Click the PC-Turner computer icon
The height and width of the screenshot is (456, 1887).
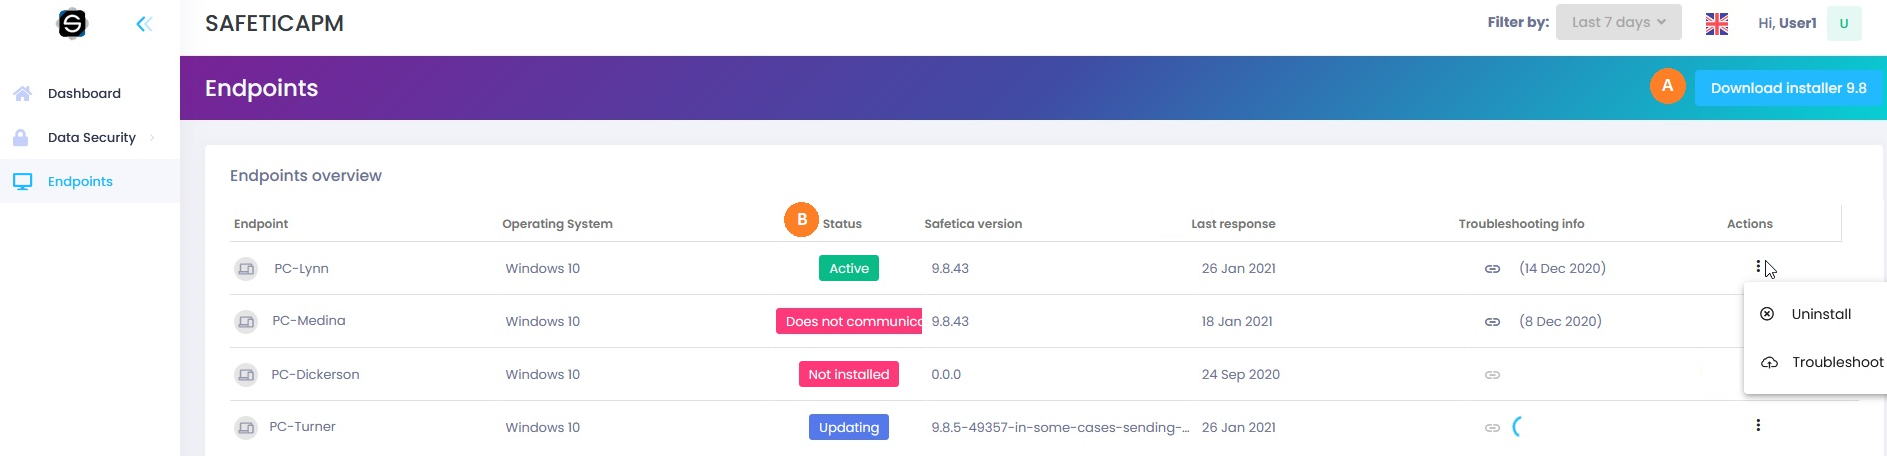tap(245, 428)
